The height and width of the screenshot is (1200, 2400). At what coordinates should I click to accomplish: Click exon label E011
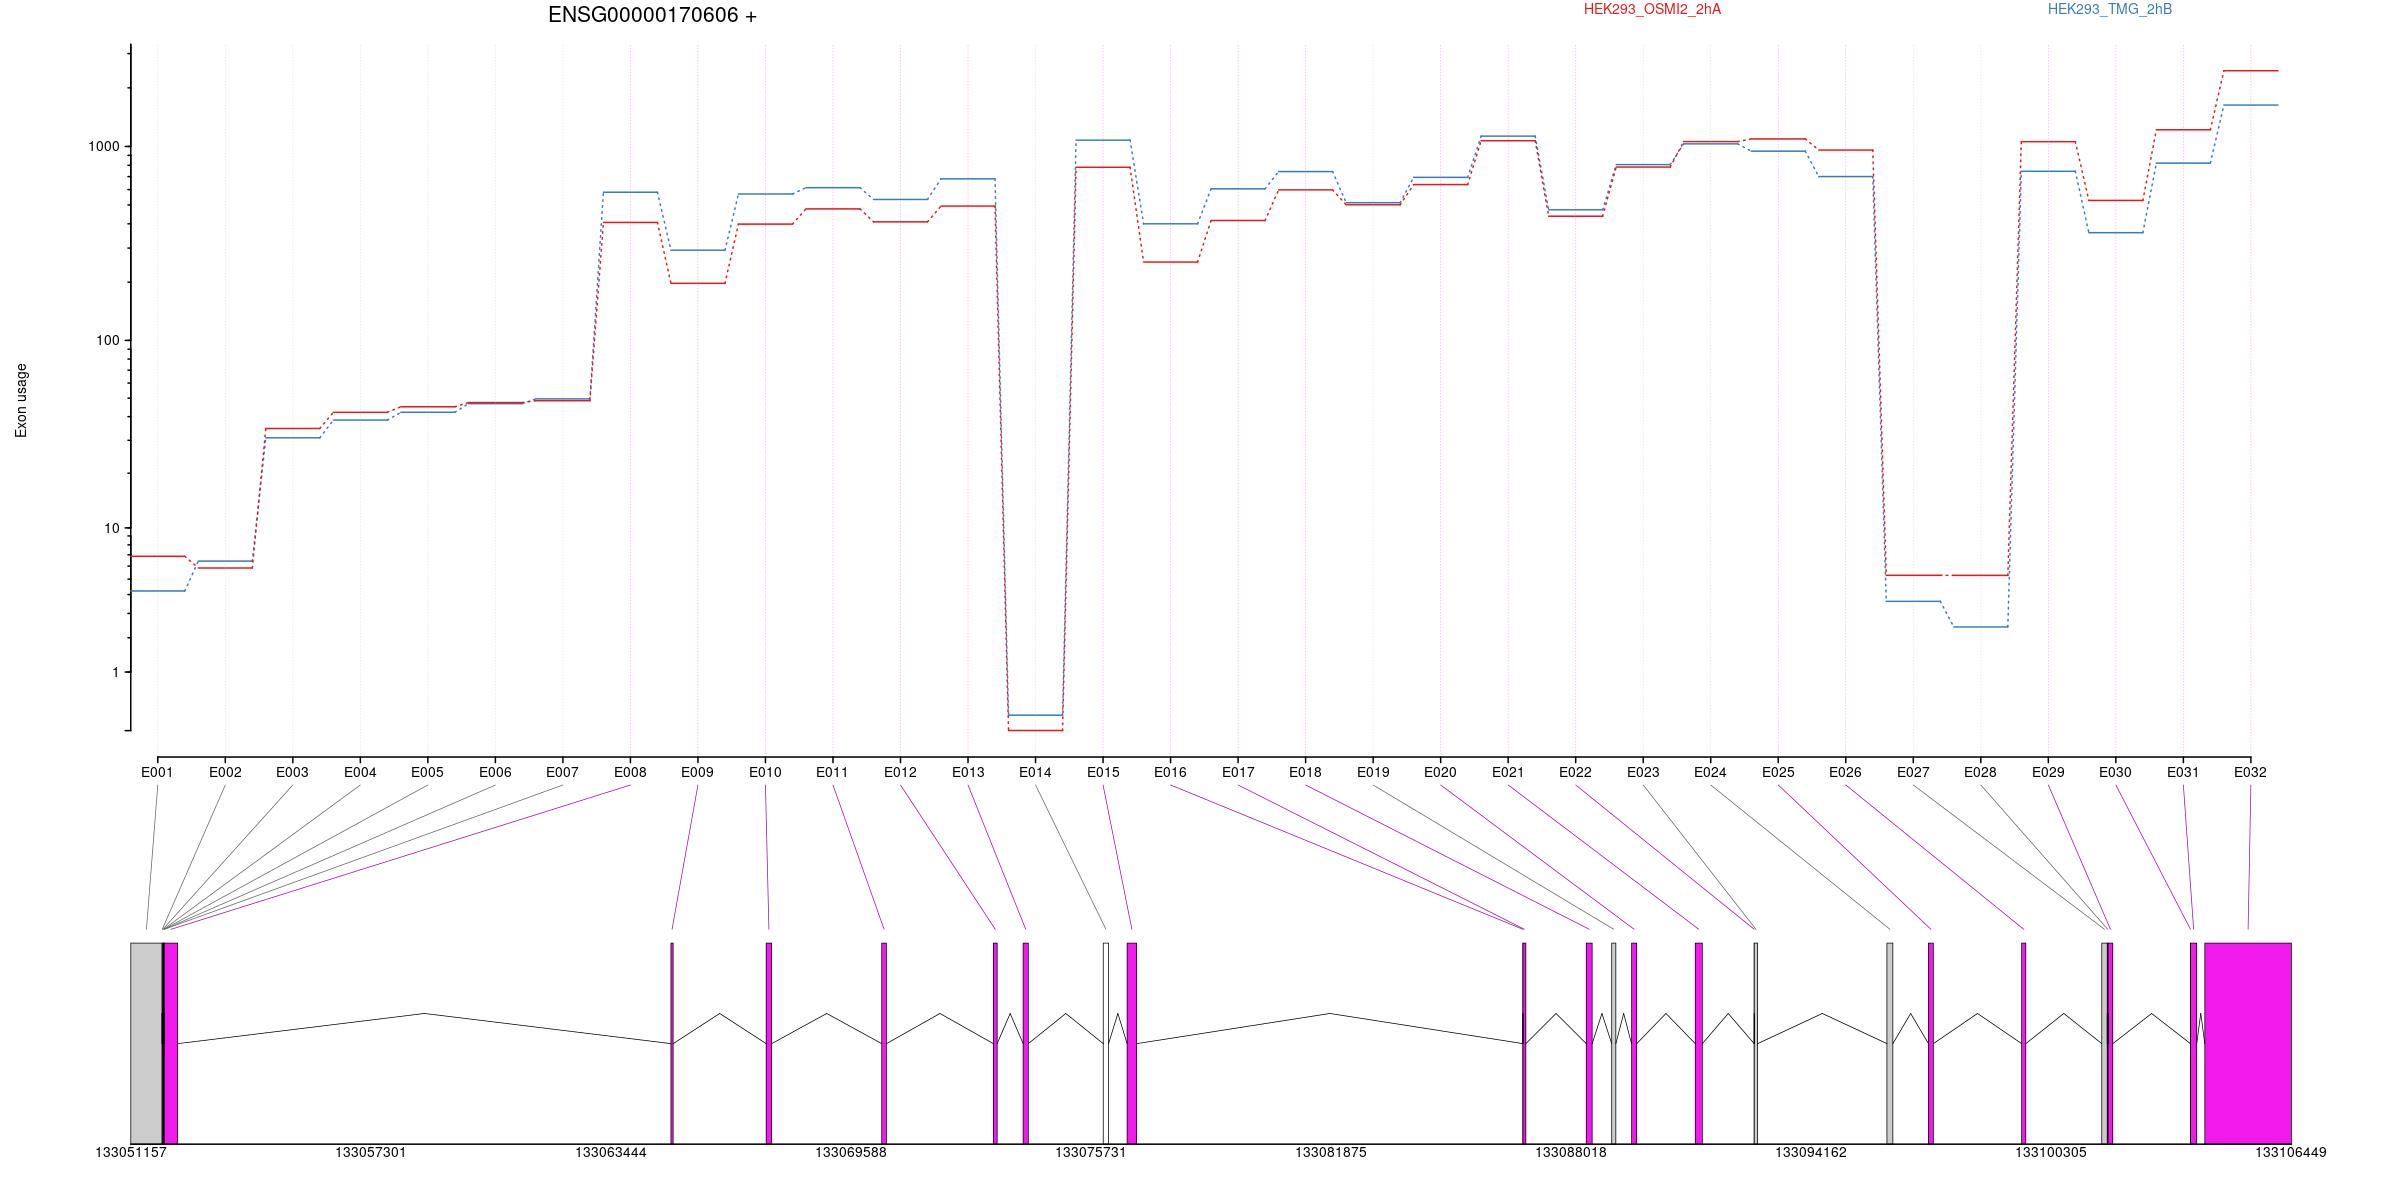click(x=832, y=772)
